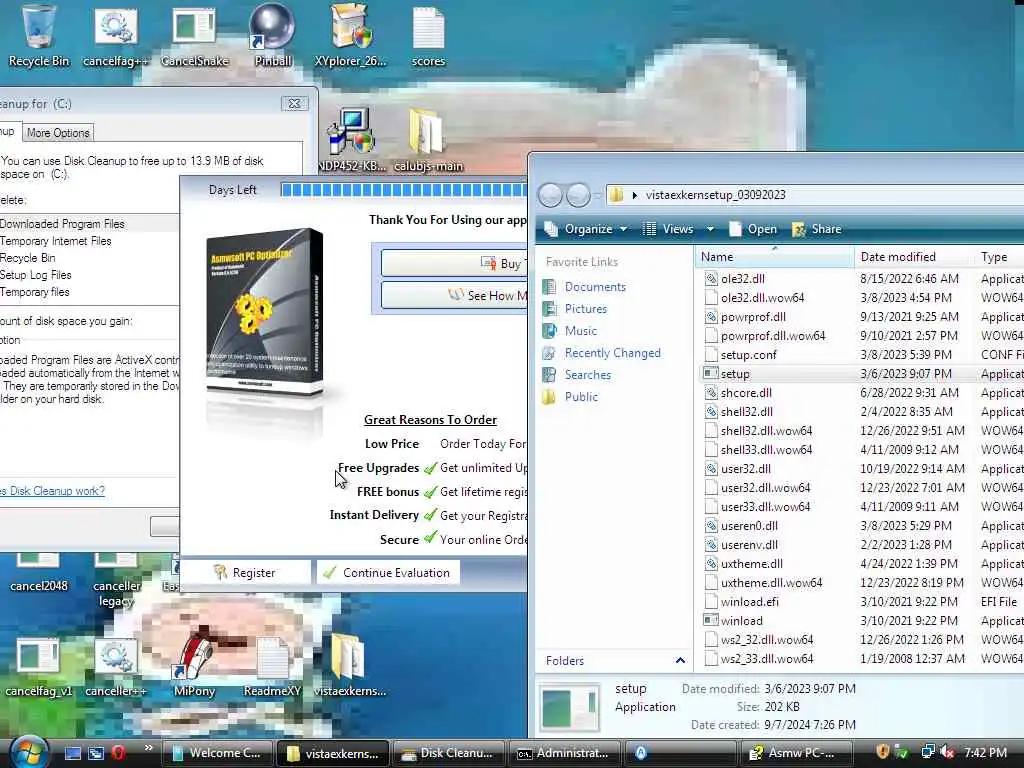This screenshot has height=768, width=1024.
Task: Click the Switch between windows quick launch icon
Action: (95, 753)
